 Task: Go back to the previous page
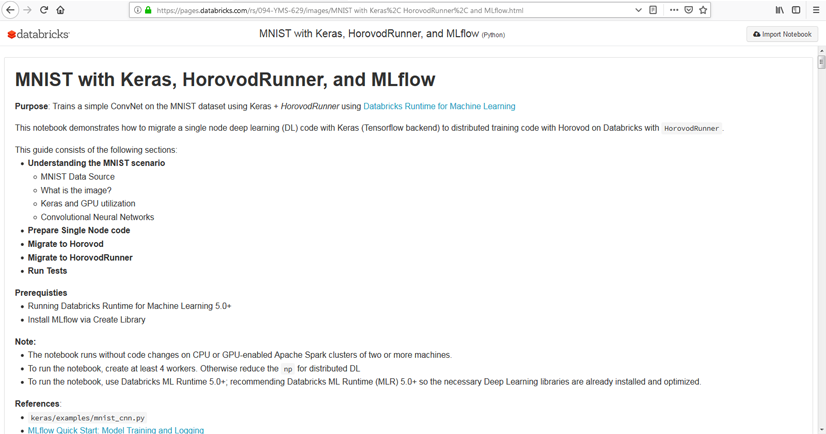11,10
